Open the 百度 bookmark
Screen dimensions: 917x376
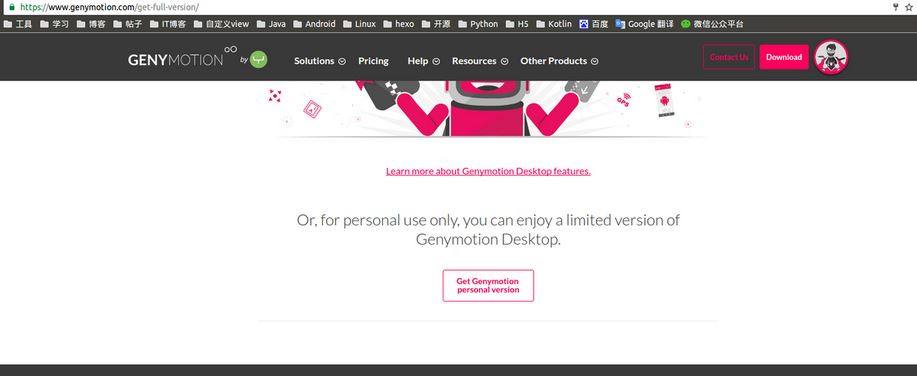594,24
